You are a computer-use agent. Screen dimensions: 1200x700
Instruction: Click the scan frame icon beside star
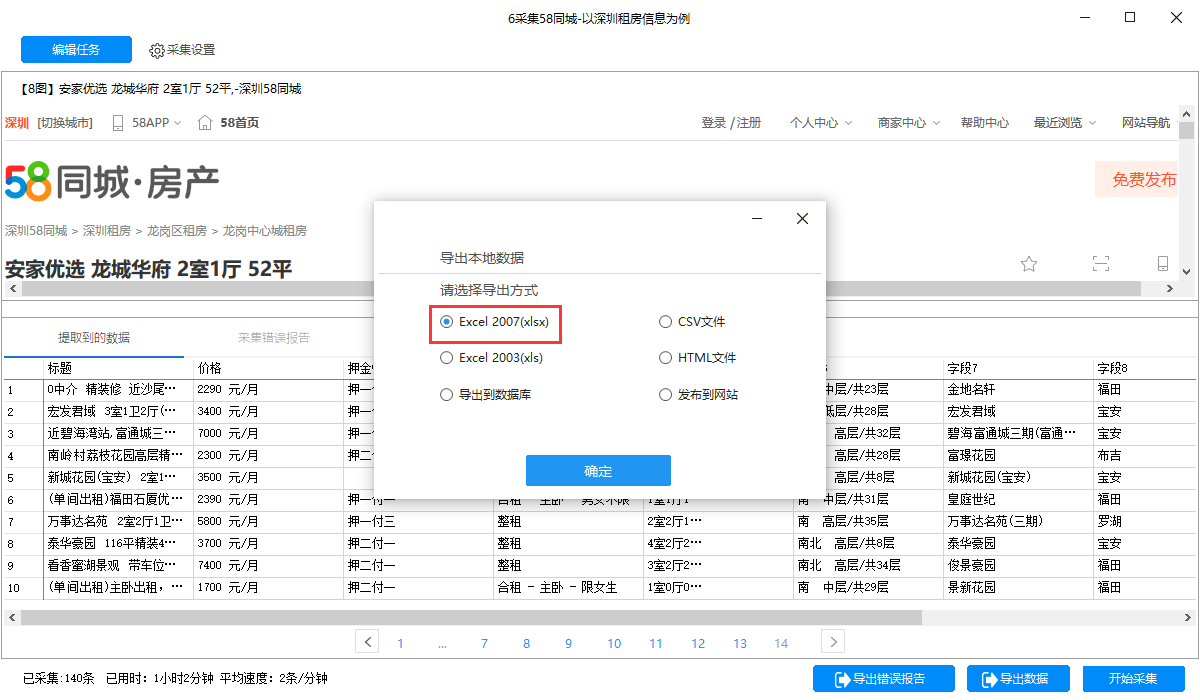coord(1100,263)
